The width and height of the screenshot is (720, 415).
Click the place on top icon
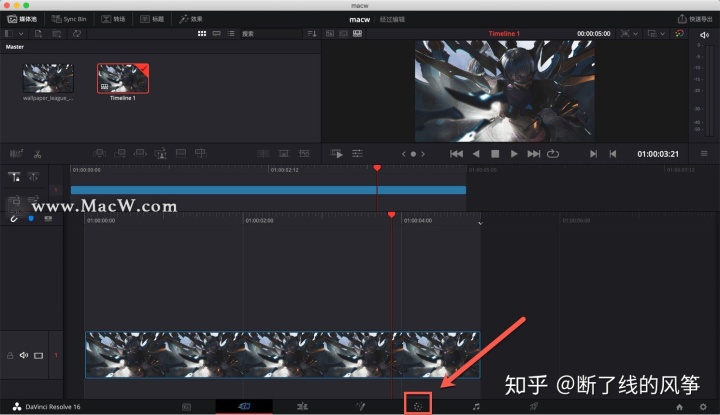[x=180, y=153]
